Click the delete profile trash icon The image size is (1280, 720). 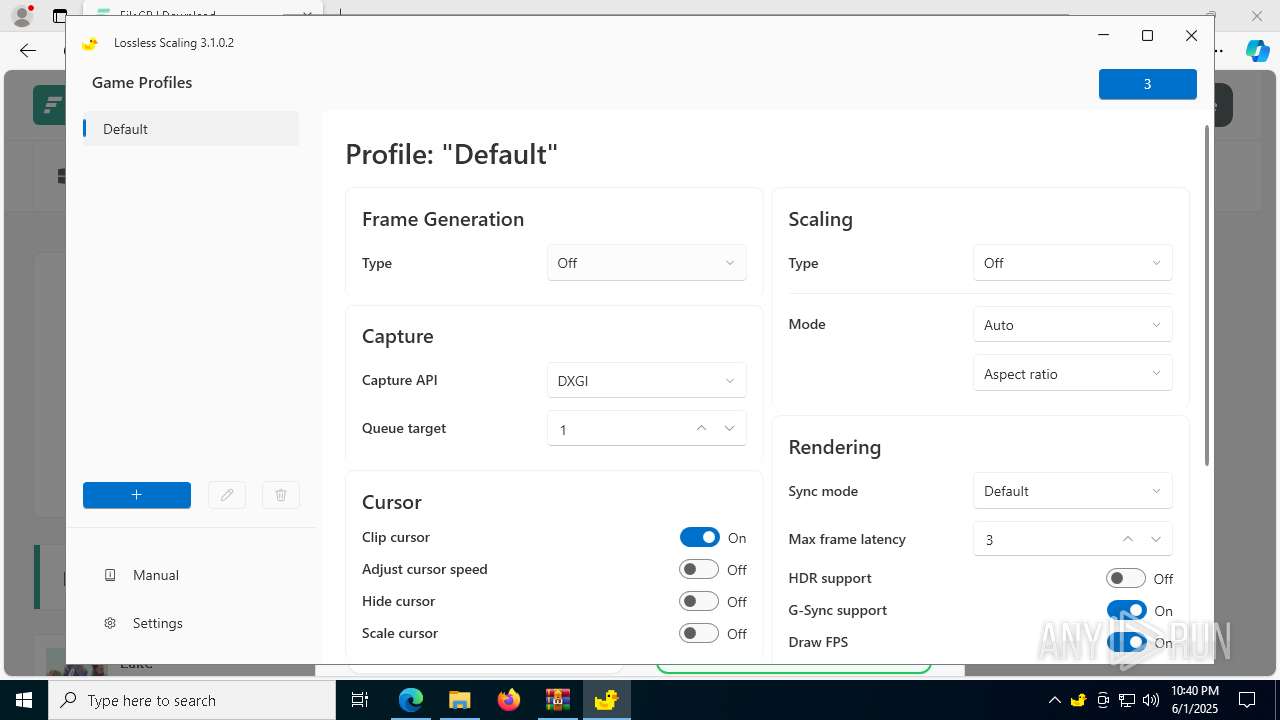tap(281, 495)
